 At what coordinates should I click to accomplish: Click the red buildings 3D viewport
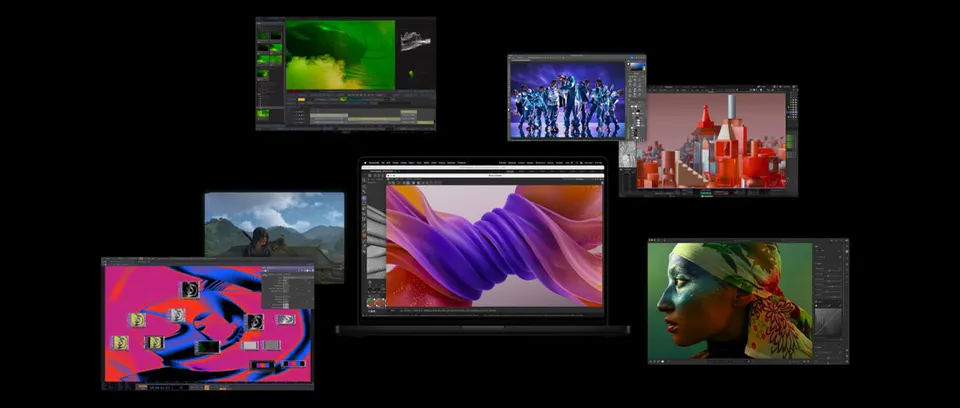click(711, 140)
